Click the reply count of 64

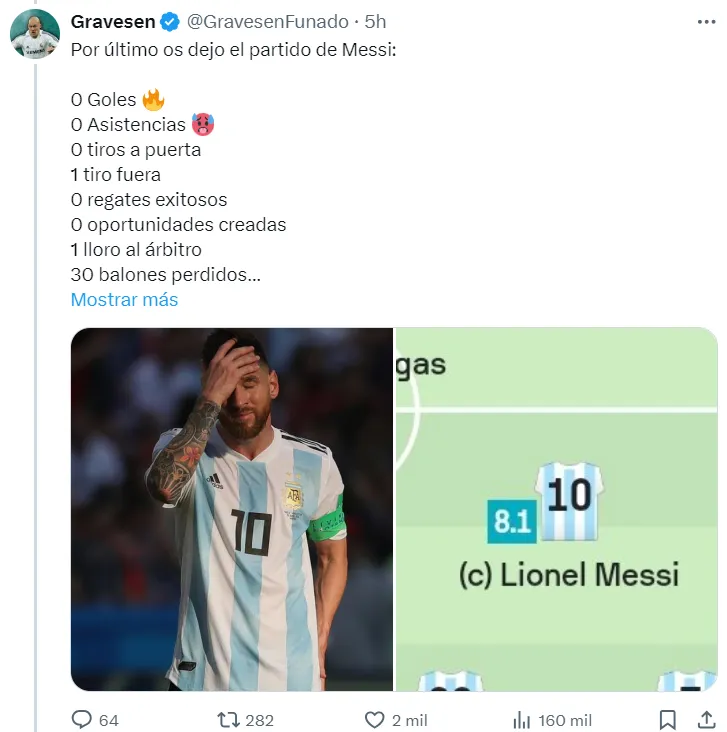tap(109, 720)
